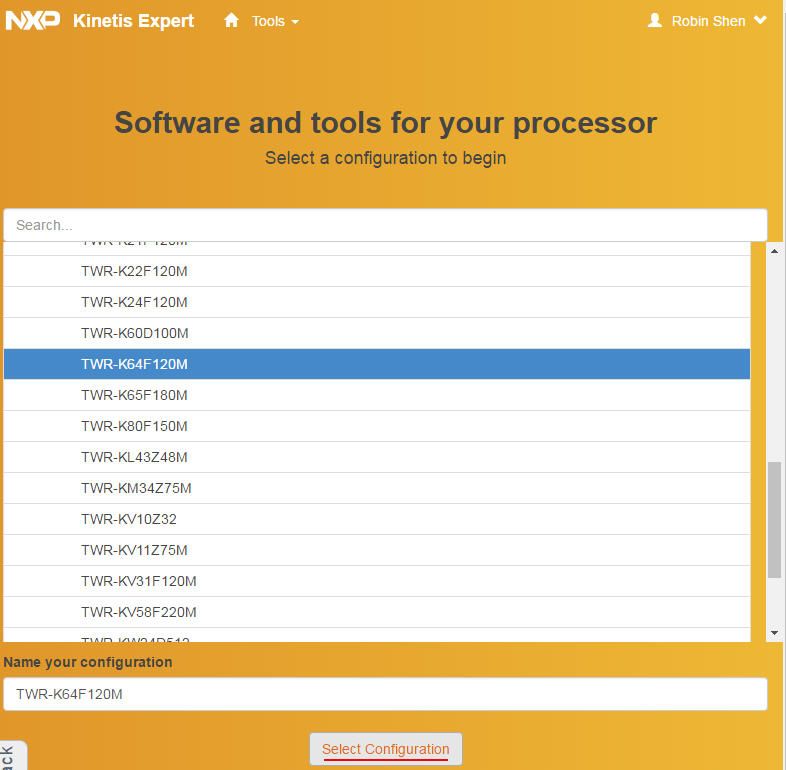Viewport: 786px width, 770px height.
Task: Open the Tools dropdown menu
Action: (275, 21)
